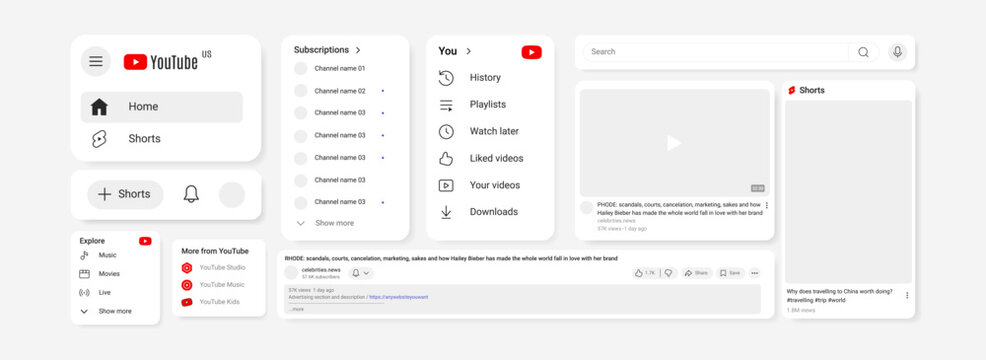986x360 pixels.
Task: Open Your videos play-box icon
Action: pyautogui.click(x=446, y=186)
